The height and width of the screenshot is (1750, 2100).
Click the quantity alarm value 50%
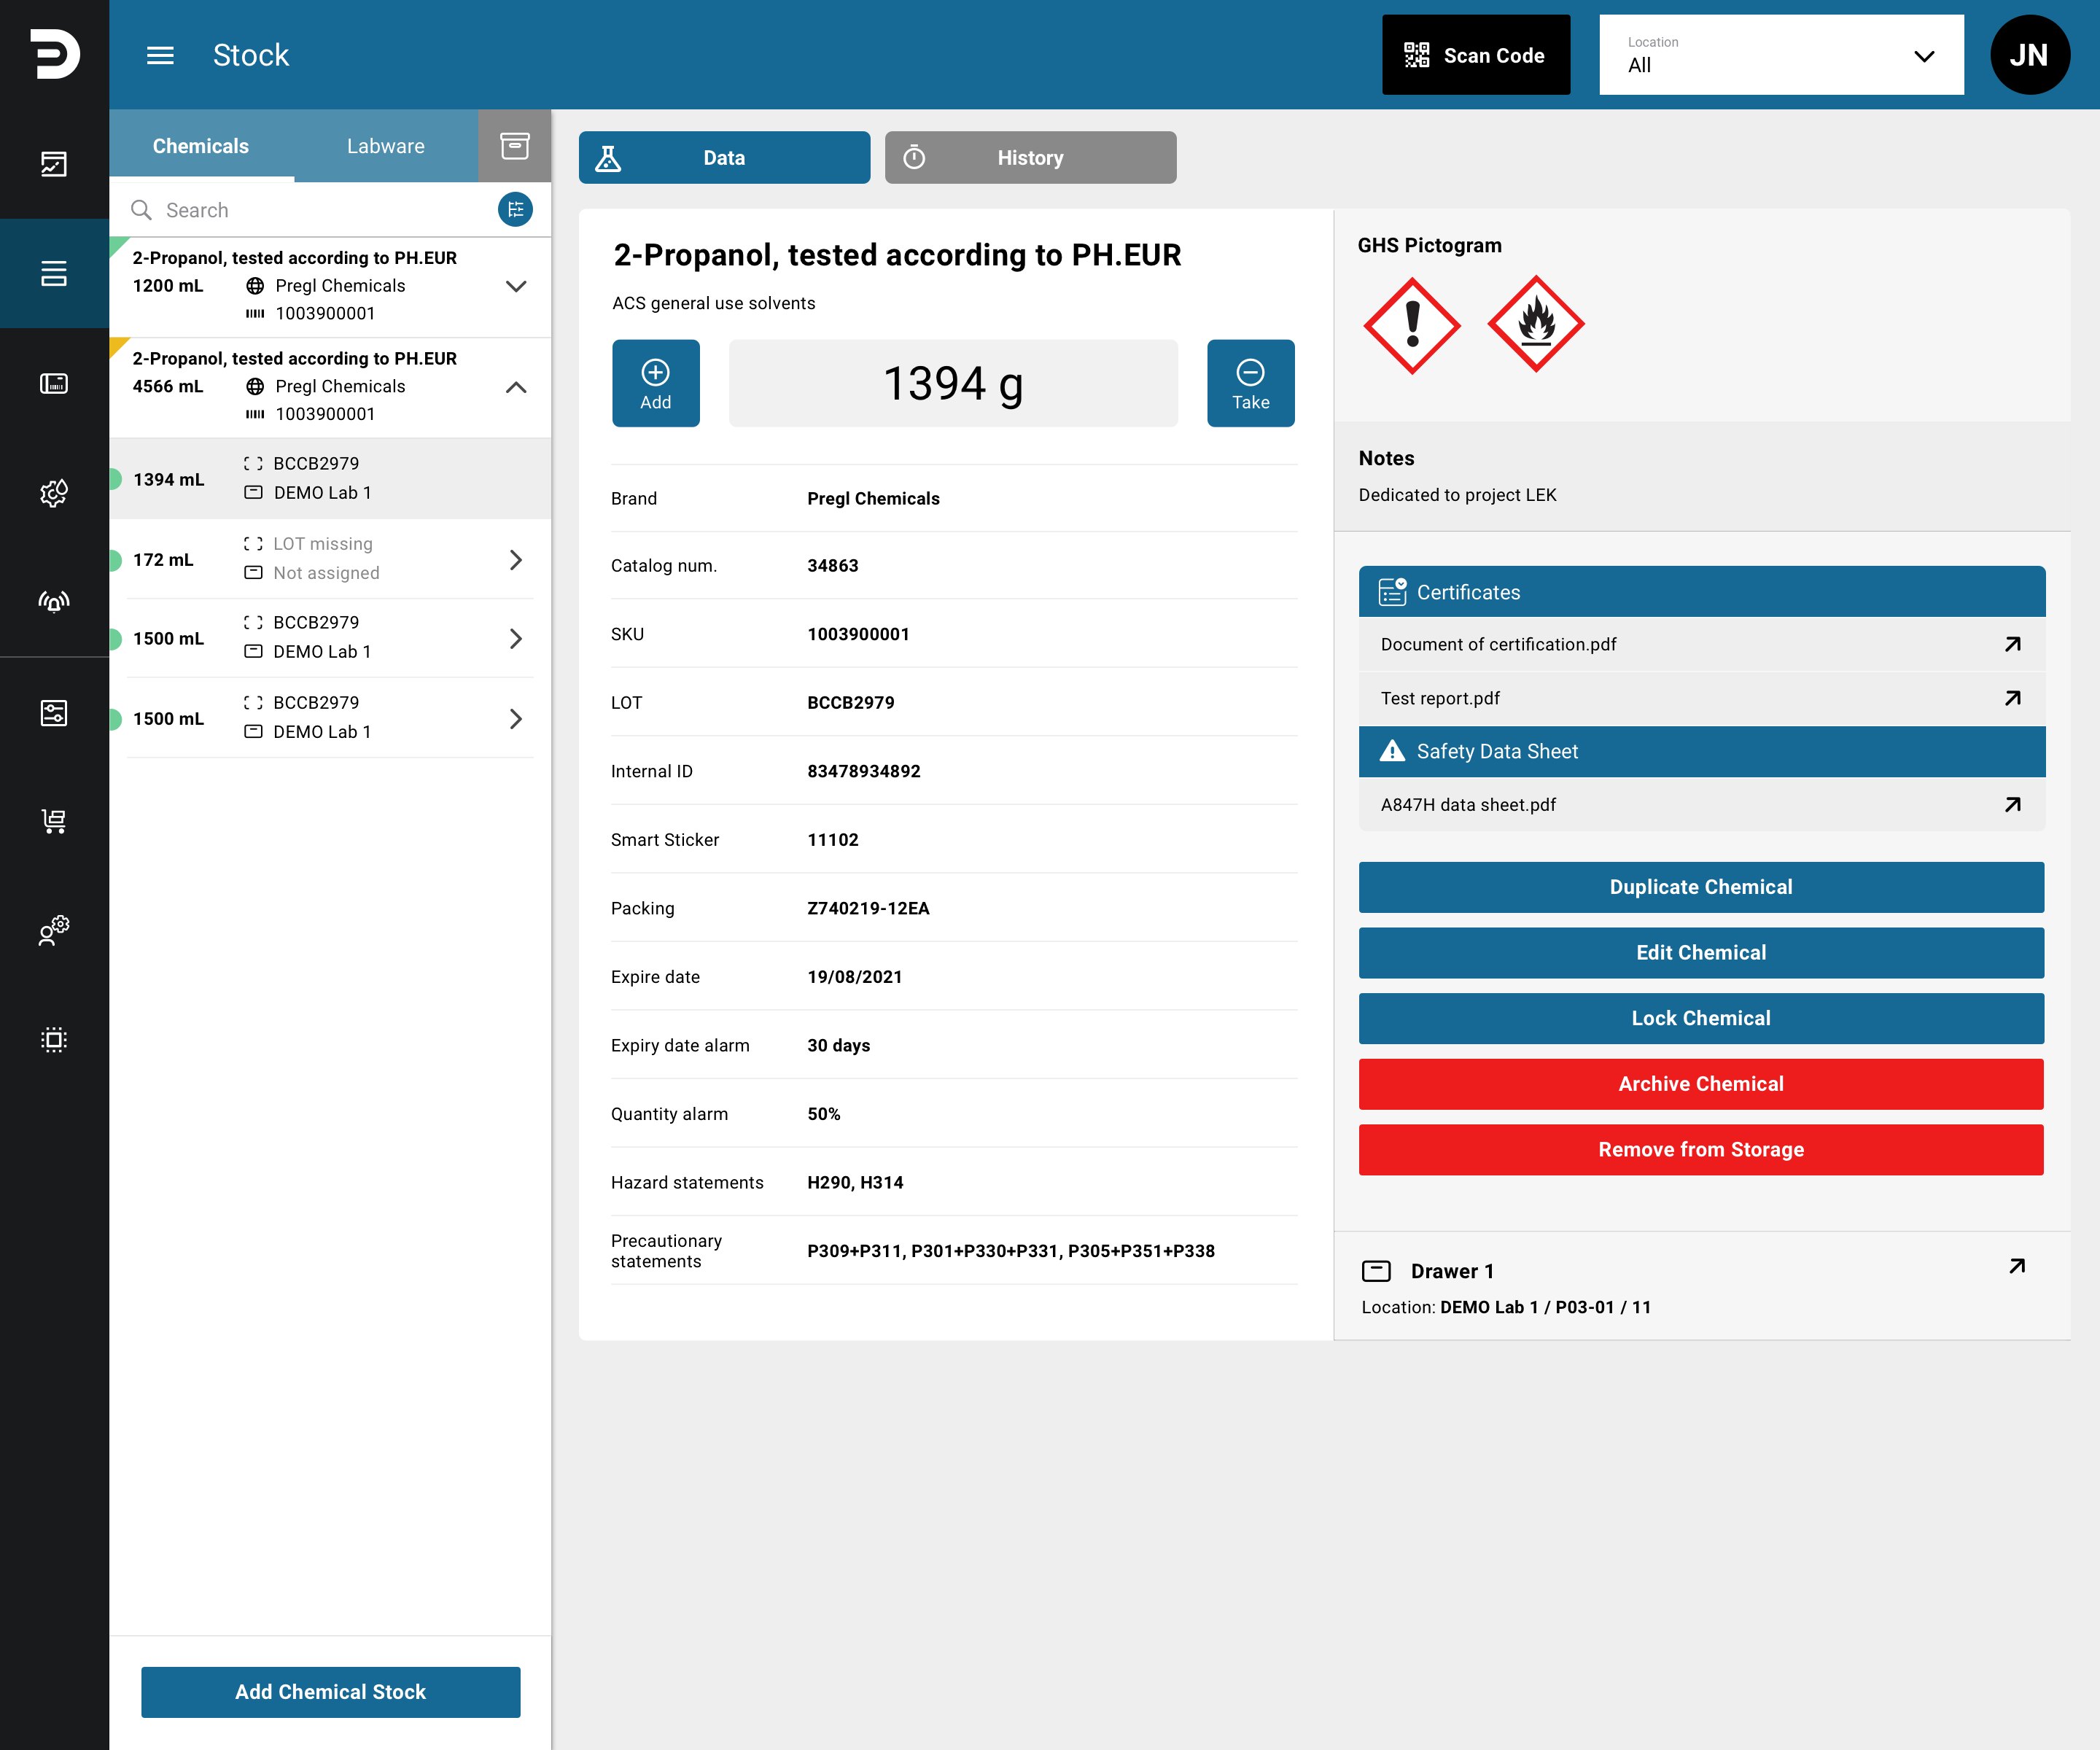click(x=824, y=1113)
